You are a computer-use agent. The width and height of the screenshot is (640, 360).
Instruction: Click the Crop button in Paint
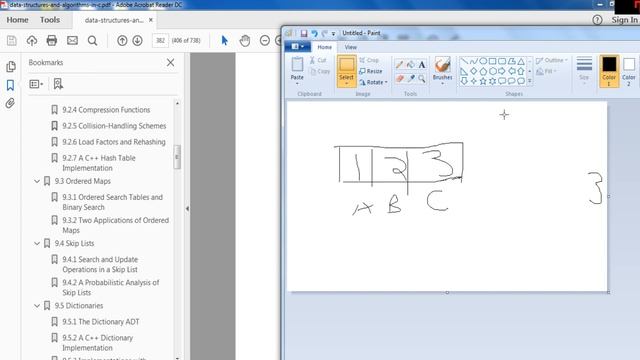click(369, 60)
